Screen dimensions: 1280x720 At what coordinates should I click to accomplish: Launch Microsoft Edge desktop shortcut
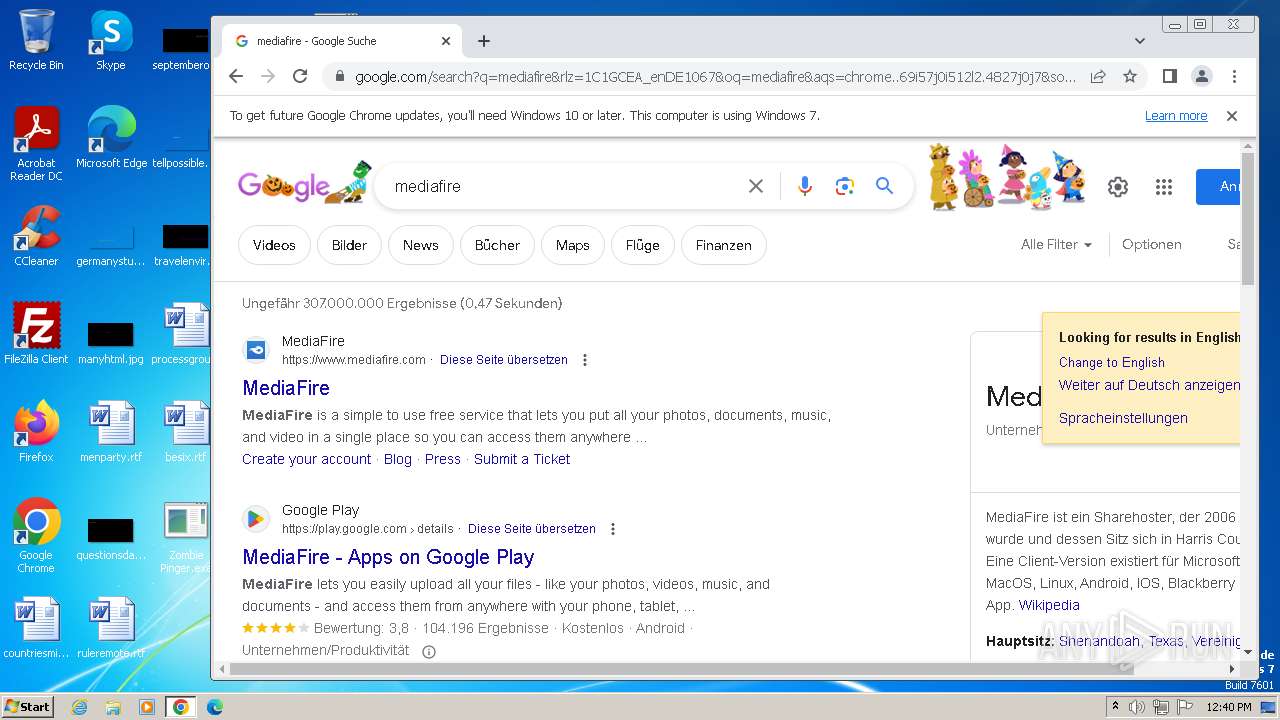tap(111, 137)
